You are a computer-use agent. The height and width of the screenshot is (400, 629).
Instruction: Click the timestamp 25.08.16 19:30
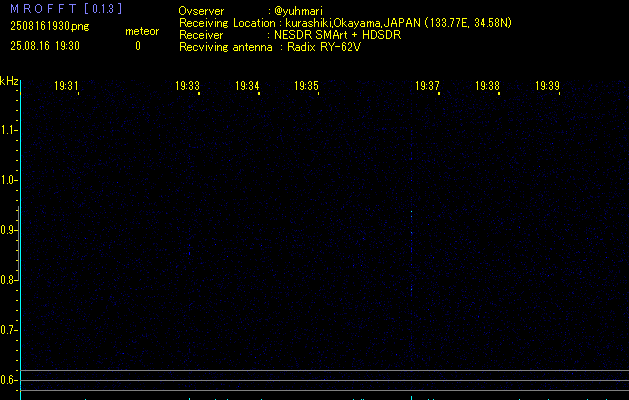[45, 46]
